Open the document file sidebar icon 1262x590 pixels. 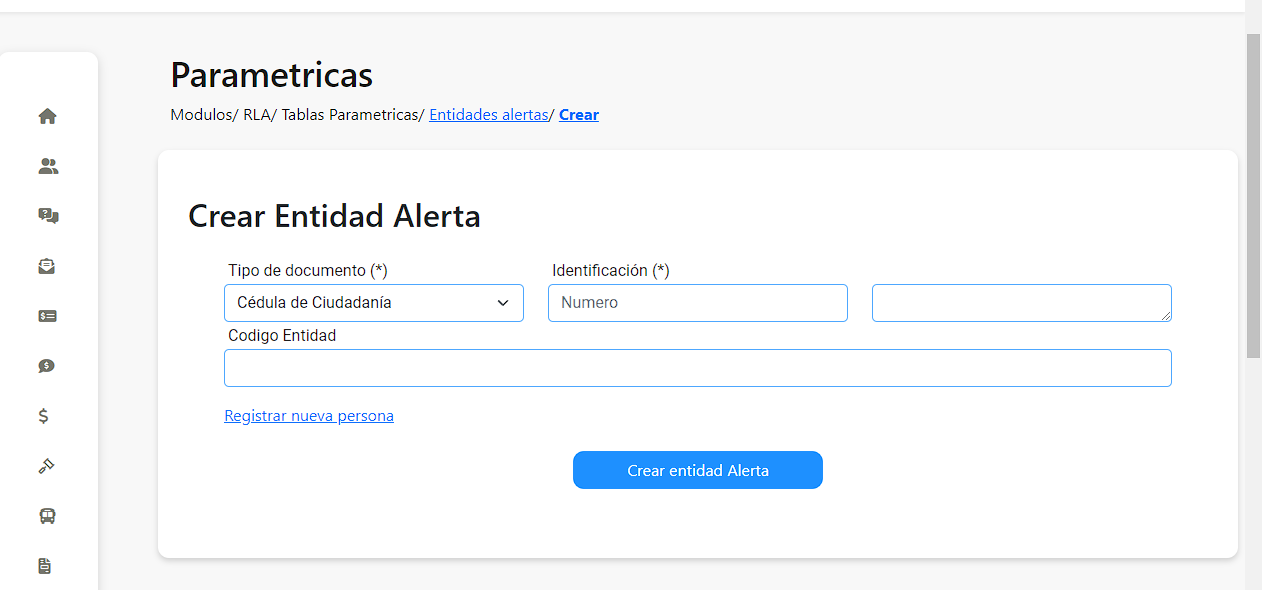44,566
